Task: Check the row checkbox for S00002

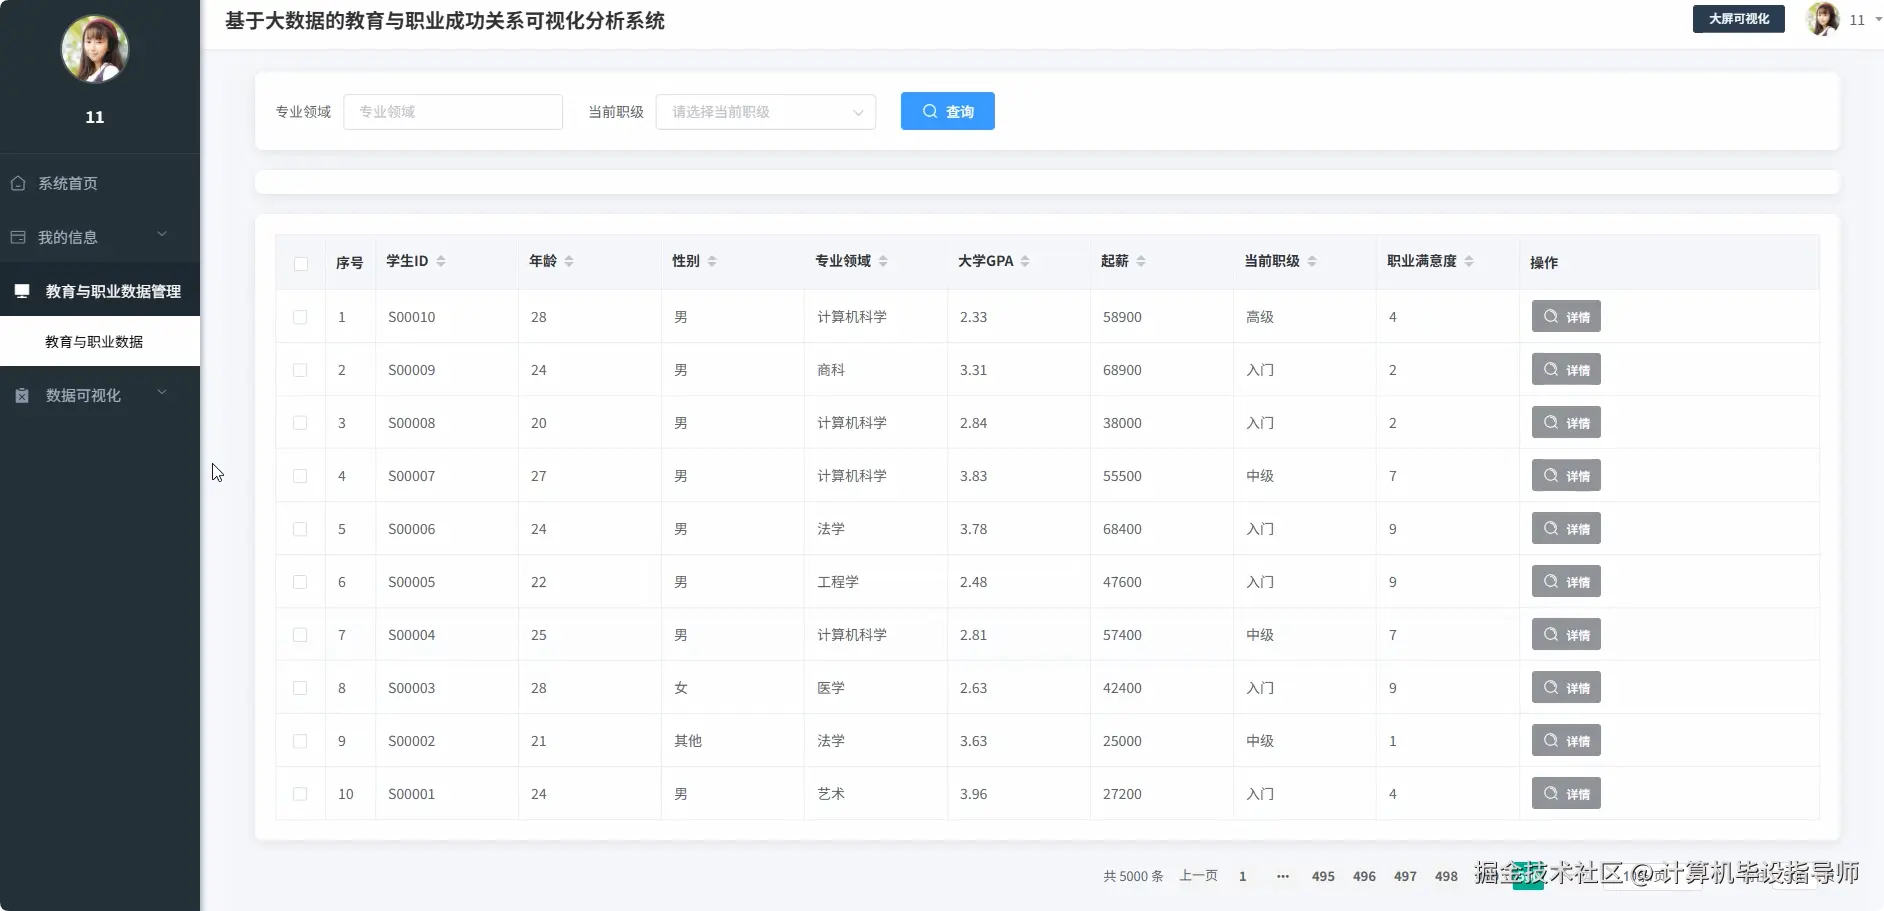Action: (300, 741)
